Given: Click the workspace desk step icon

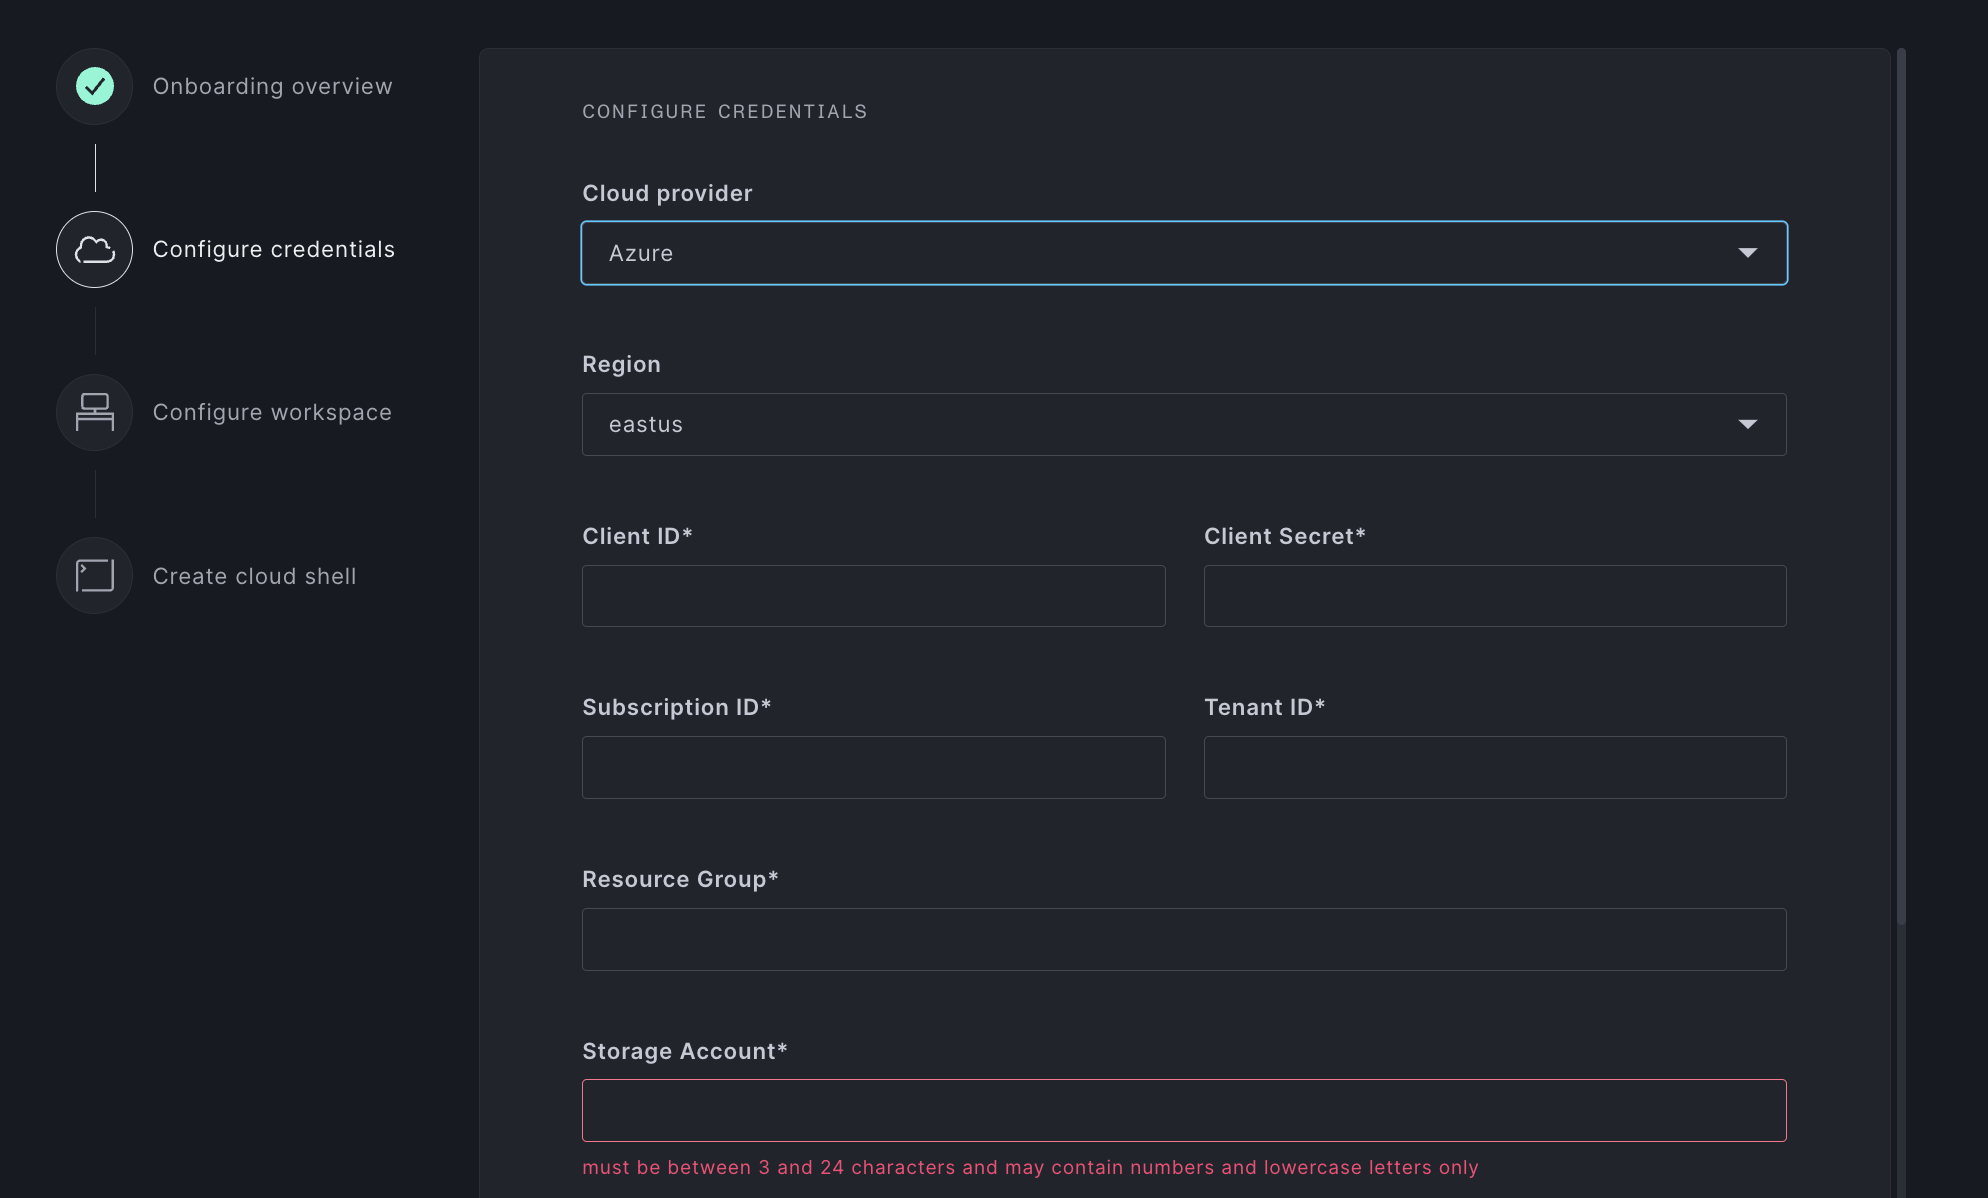Looking at the screenshot, I should coord(95,412).
